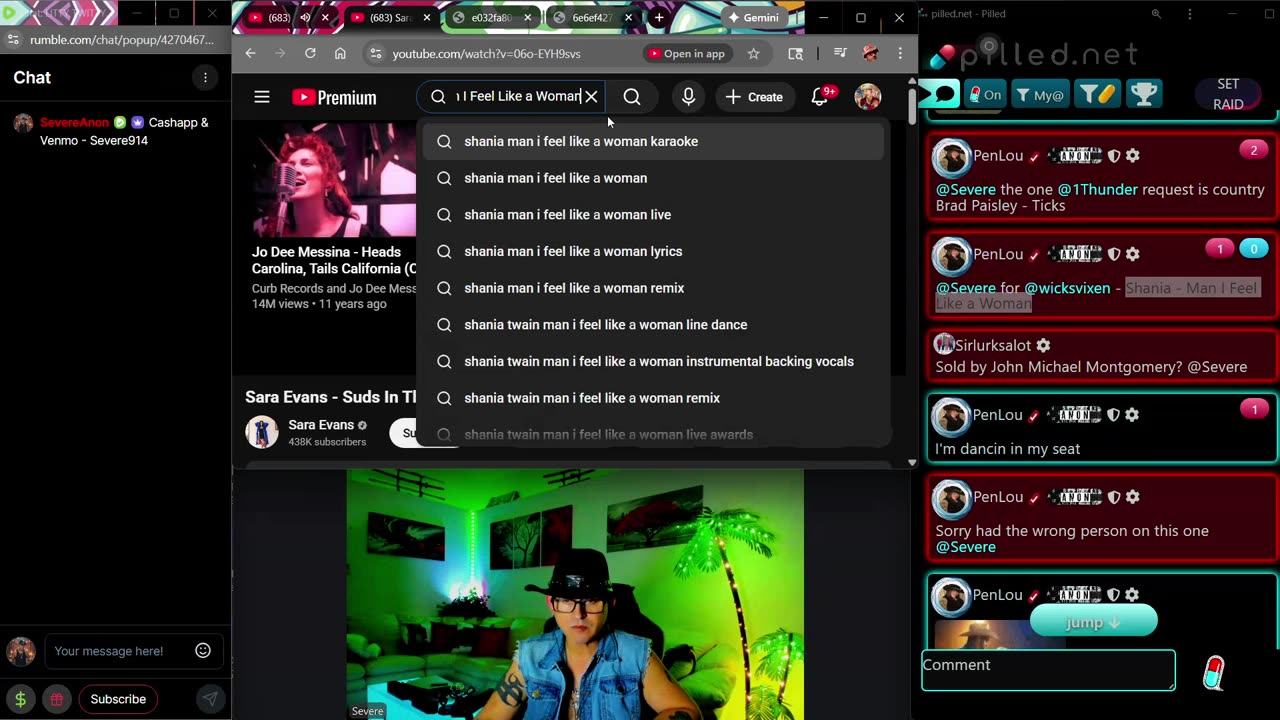Screen dimensions: 1280x720
Task: Open Pilled window zoom icon
Action: (1156, 14)
